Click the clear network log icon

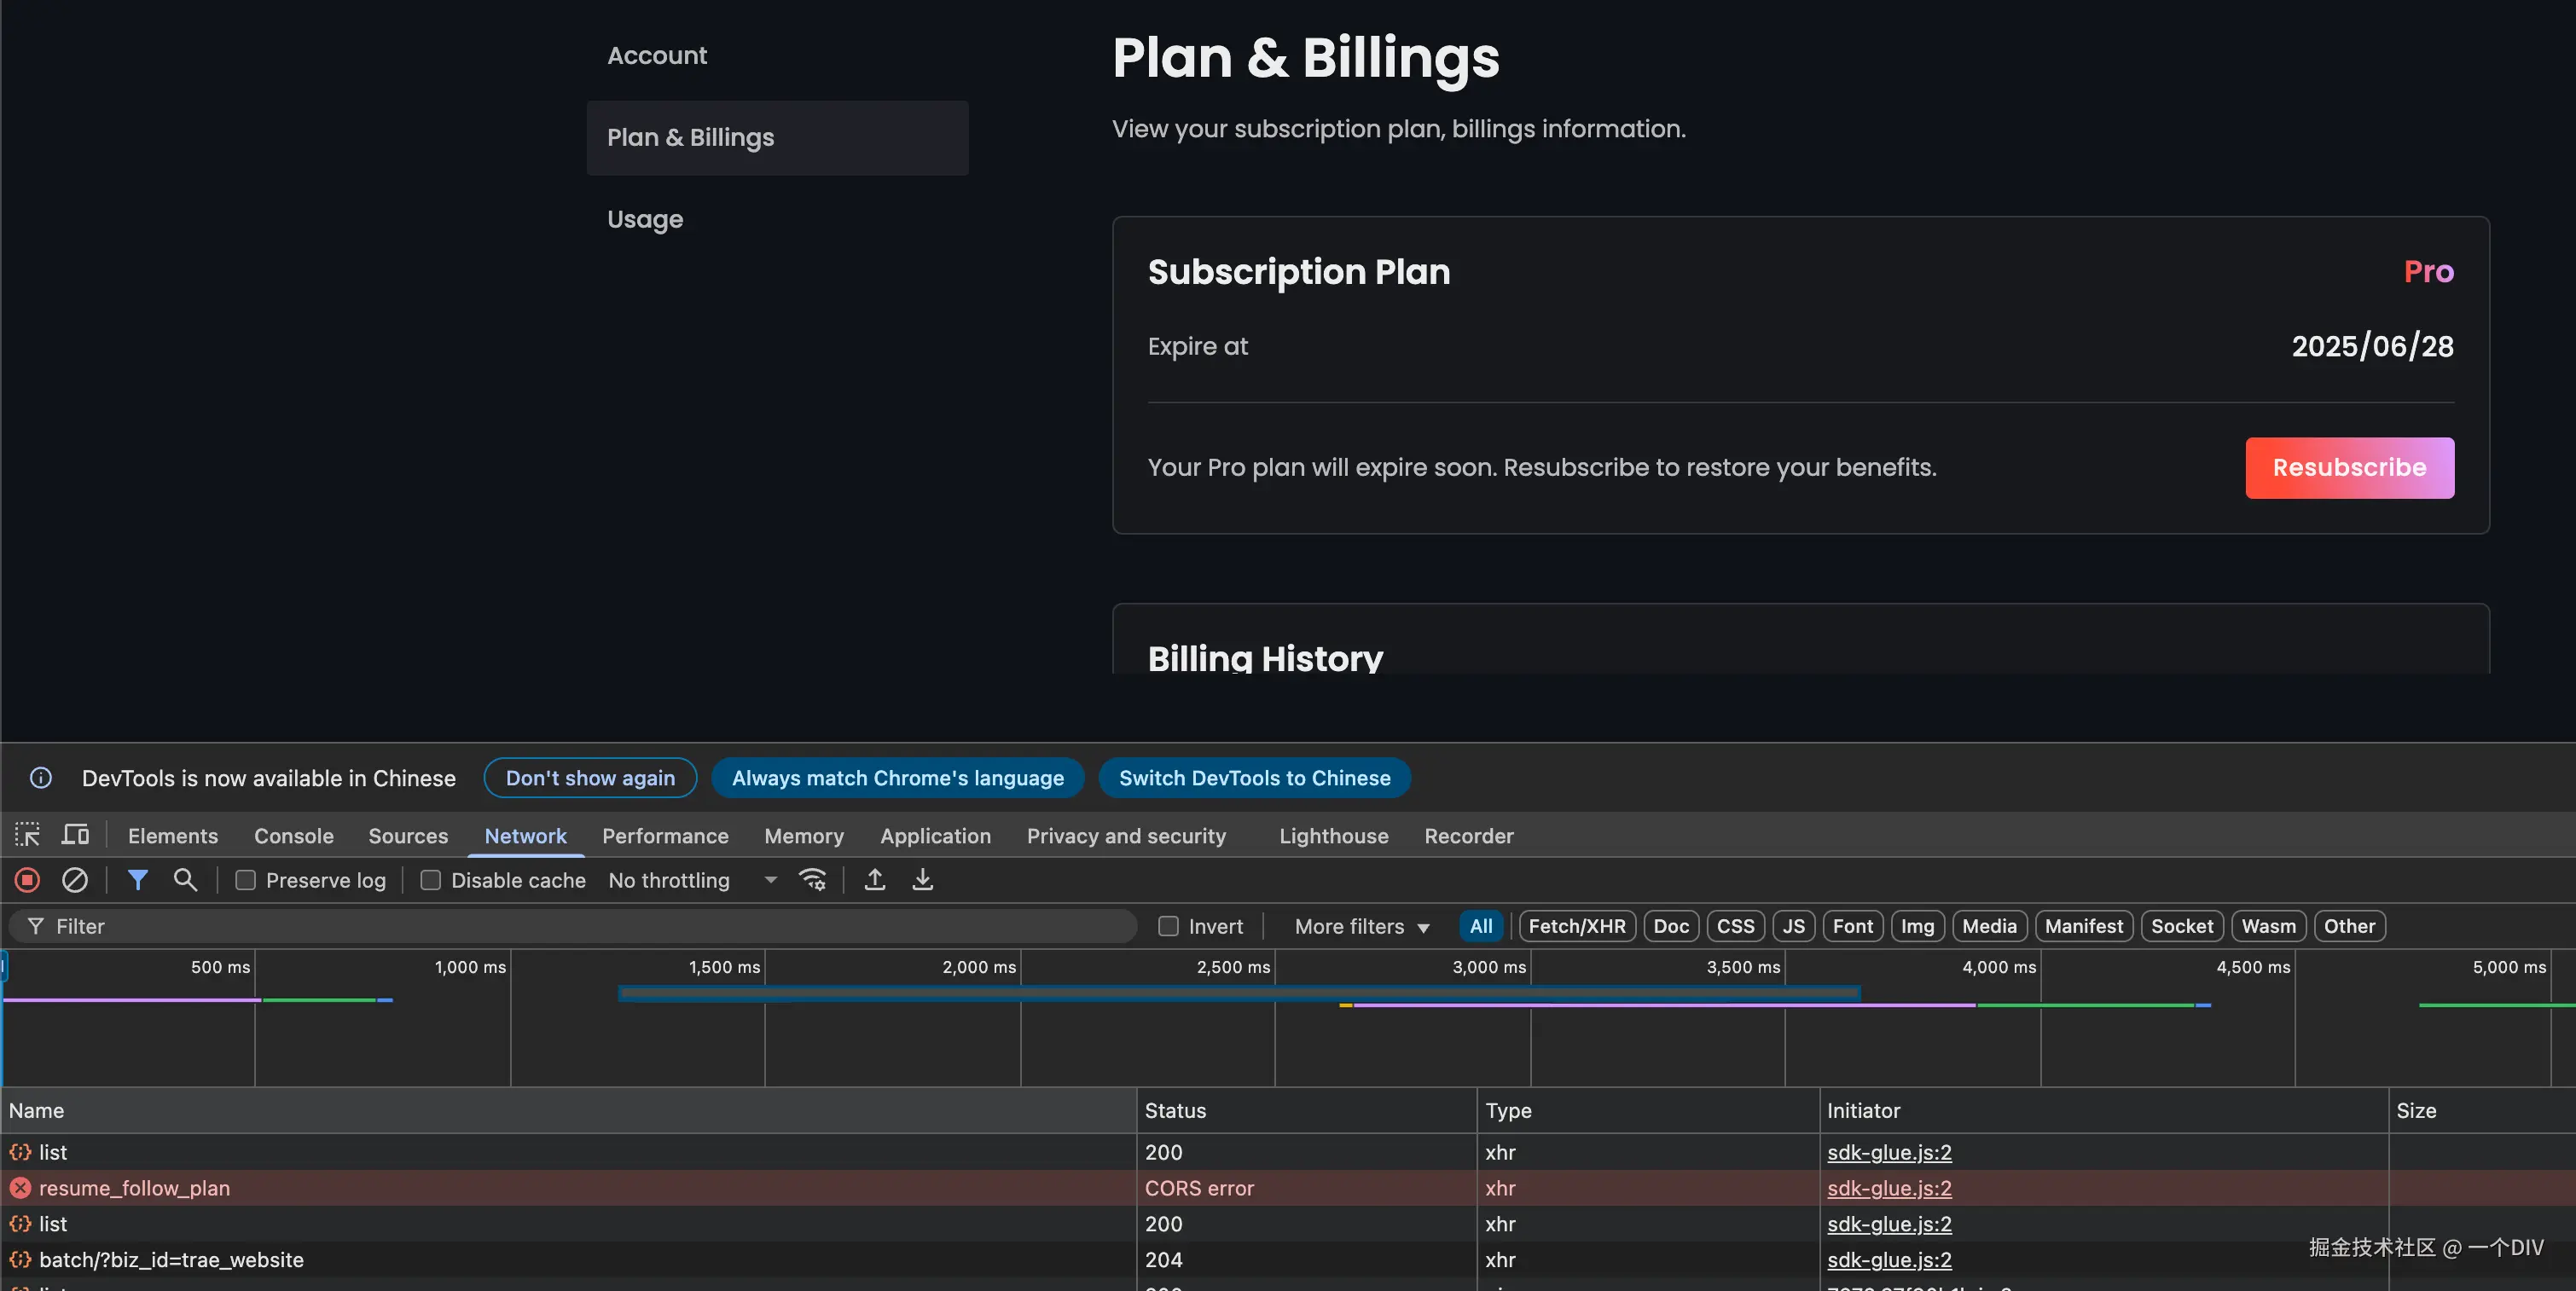pos(75,880)
